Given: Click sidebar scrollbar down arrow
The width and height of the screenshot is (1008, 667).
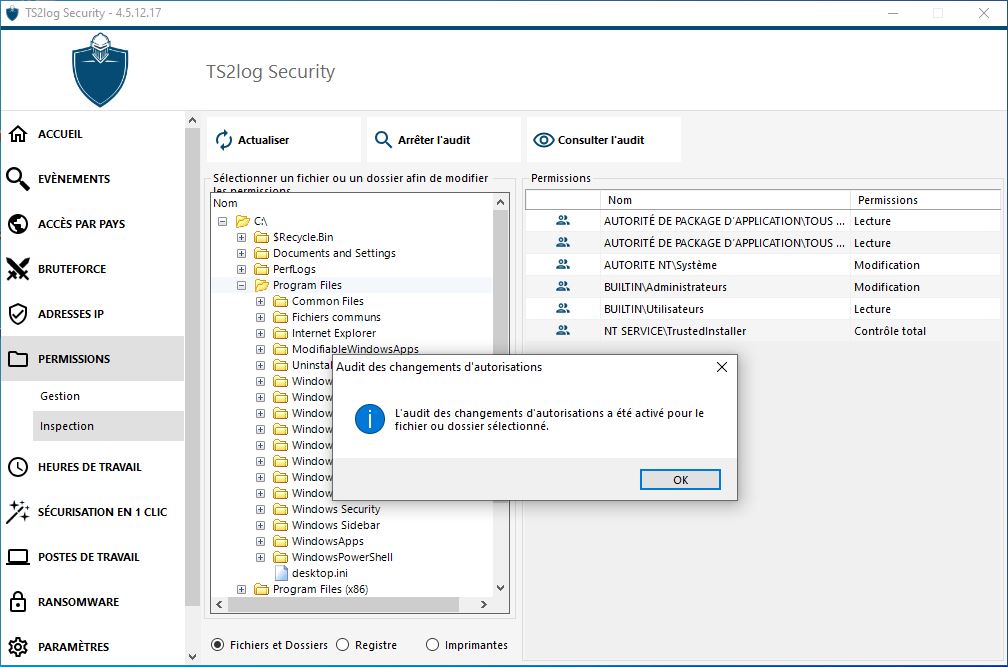Looking at the screenshot, I should 192,657.
